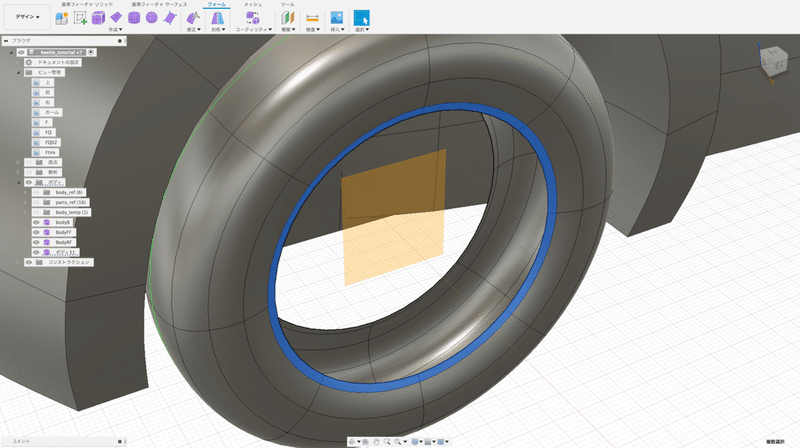Viewport: 800px width, 448px height.
Task: Hide the BodyFF body
Action: pos(36,232)
